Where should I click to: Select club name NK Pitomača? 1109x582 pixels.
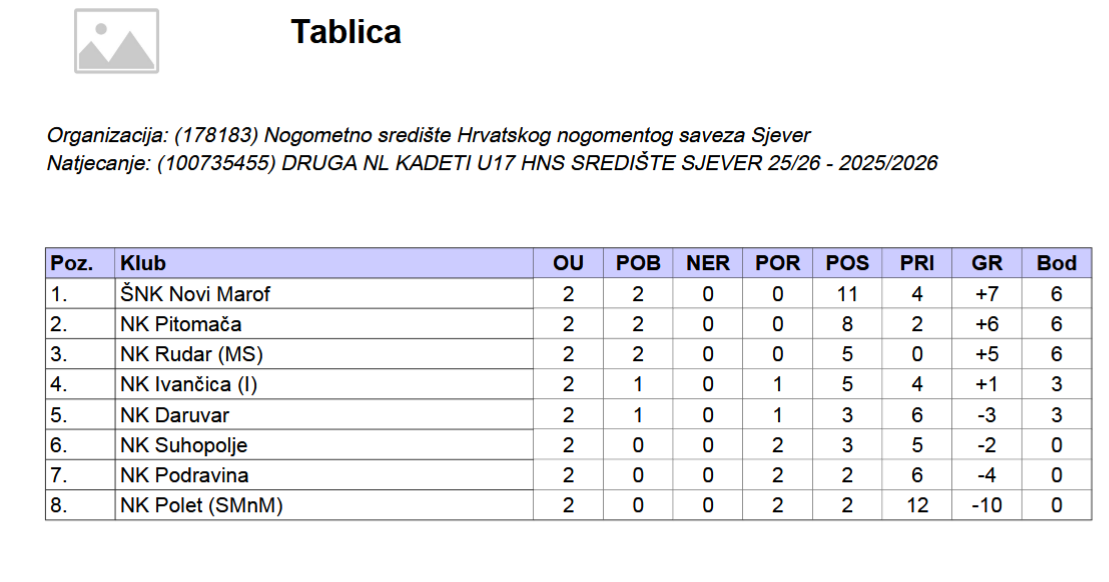pyautogui.click(x=181, y=324)
